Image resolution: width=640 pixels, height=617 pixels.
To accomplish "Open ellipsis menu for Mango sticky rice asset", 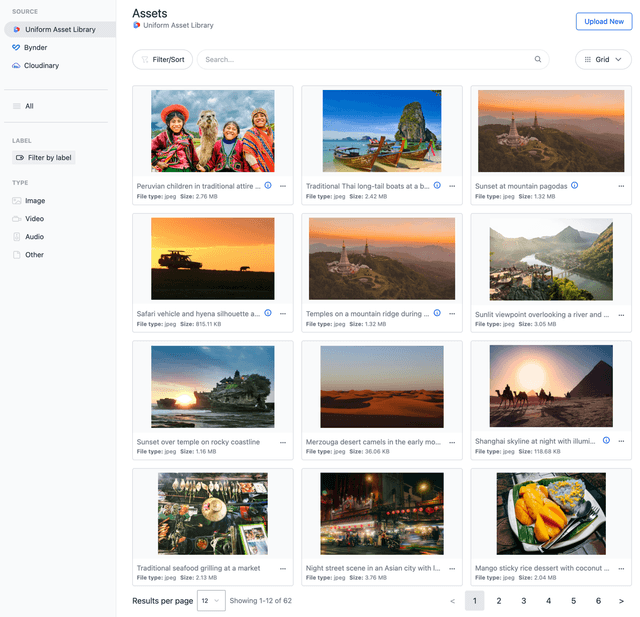I will [x=621, y=568].
